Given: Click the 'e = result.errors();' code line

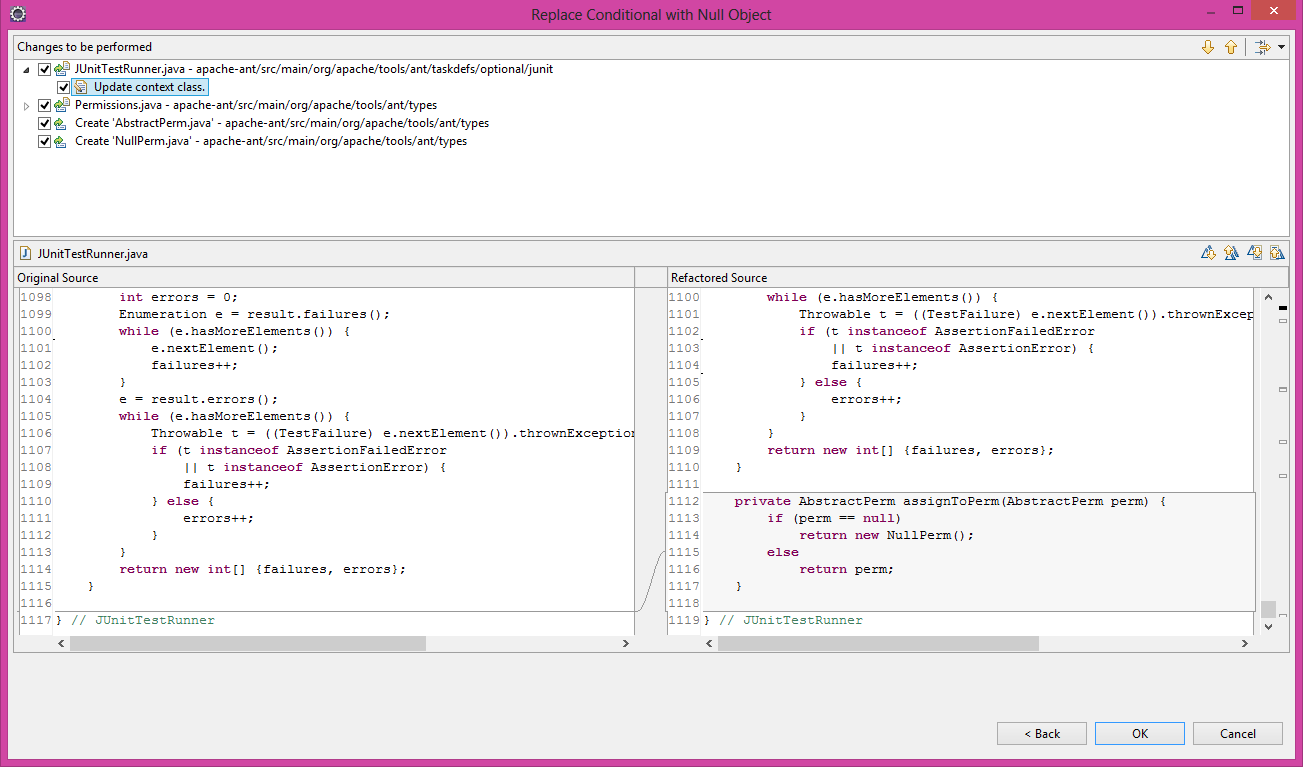Looking at the screenshot, I should (198, 399).
